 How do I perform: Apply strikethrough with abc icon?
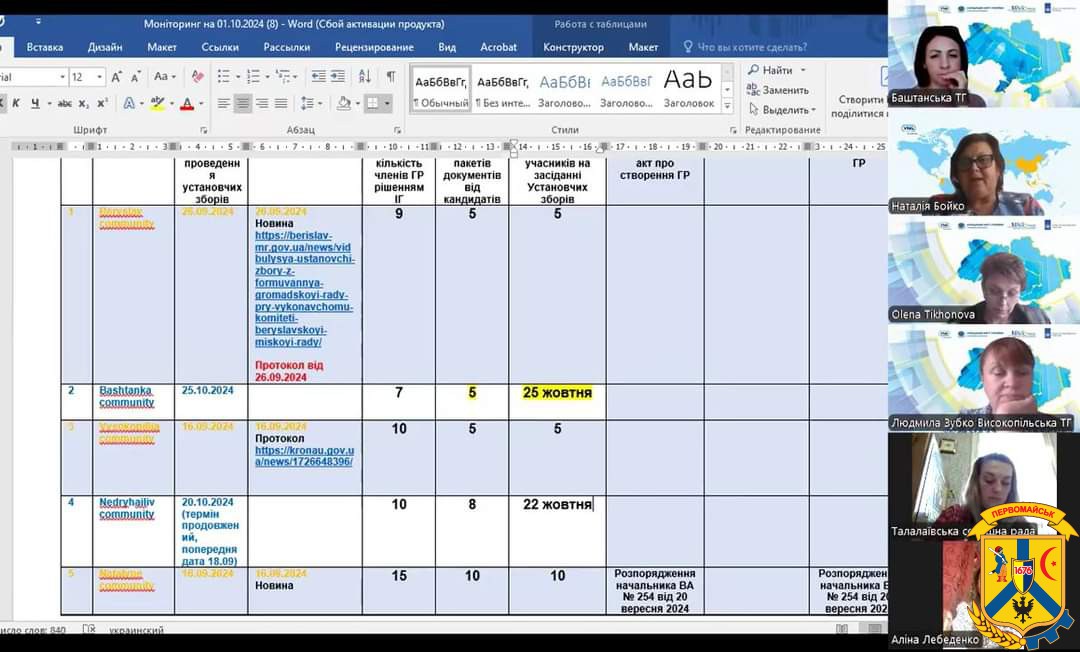click(65, 103)
